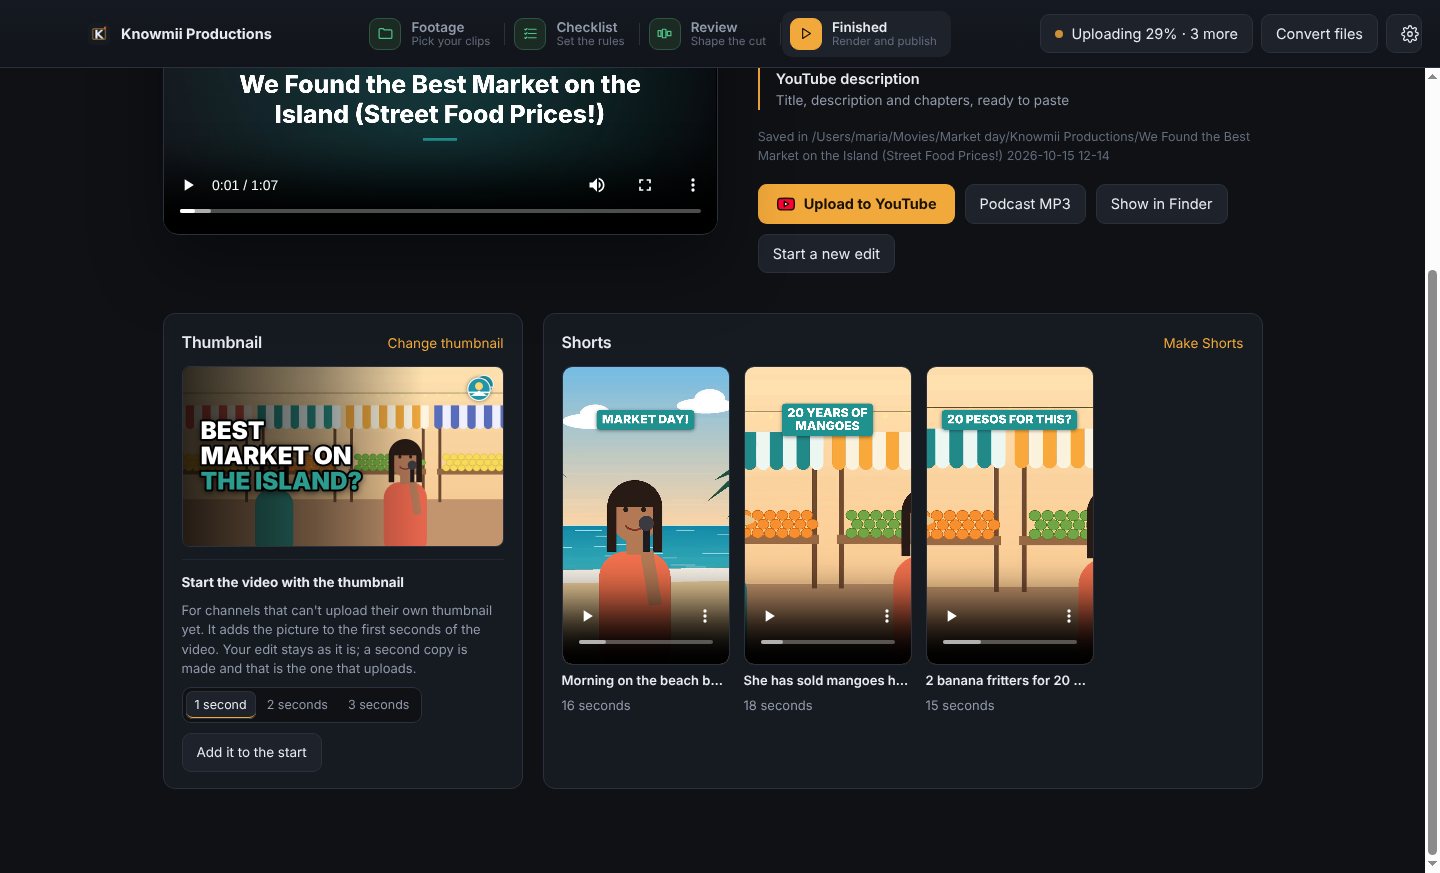Select the 2 seconds duration option
This screenshot has width=1440, height=873.
click(x=297, y=705)
